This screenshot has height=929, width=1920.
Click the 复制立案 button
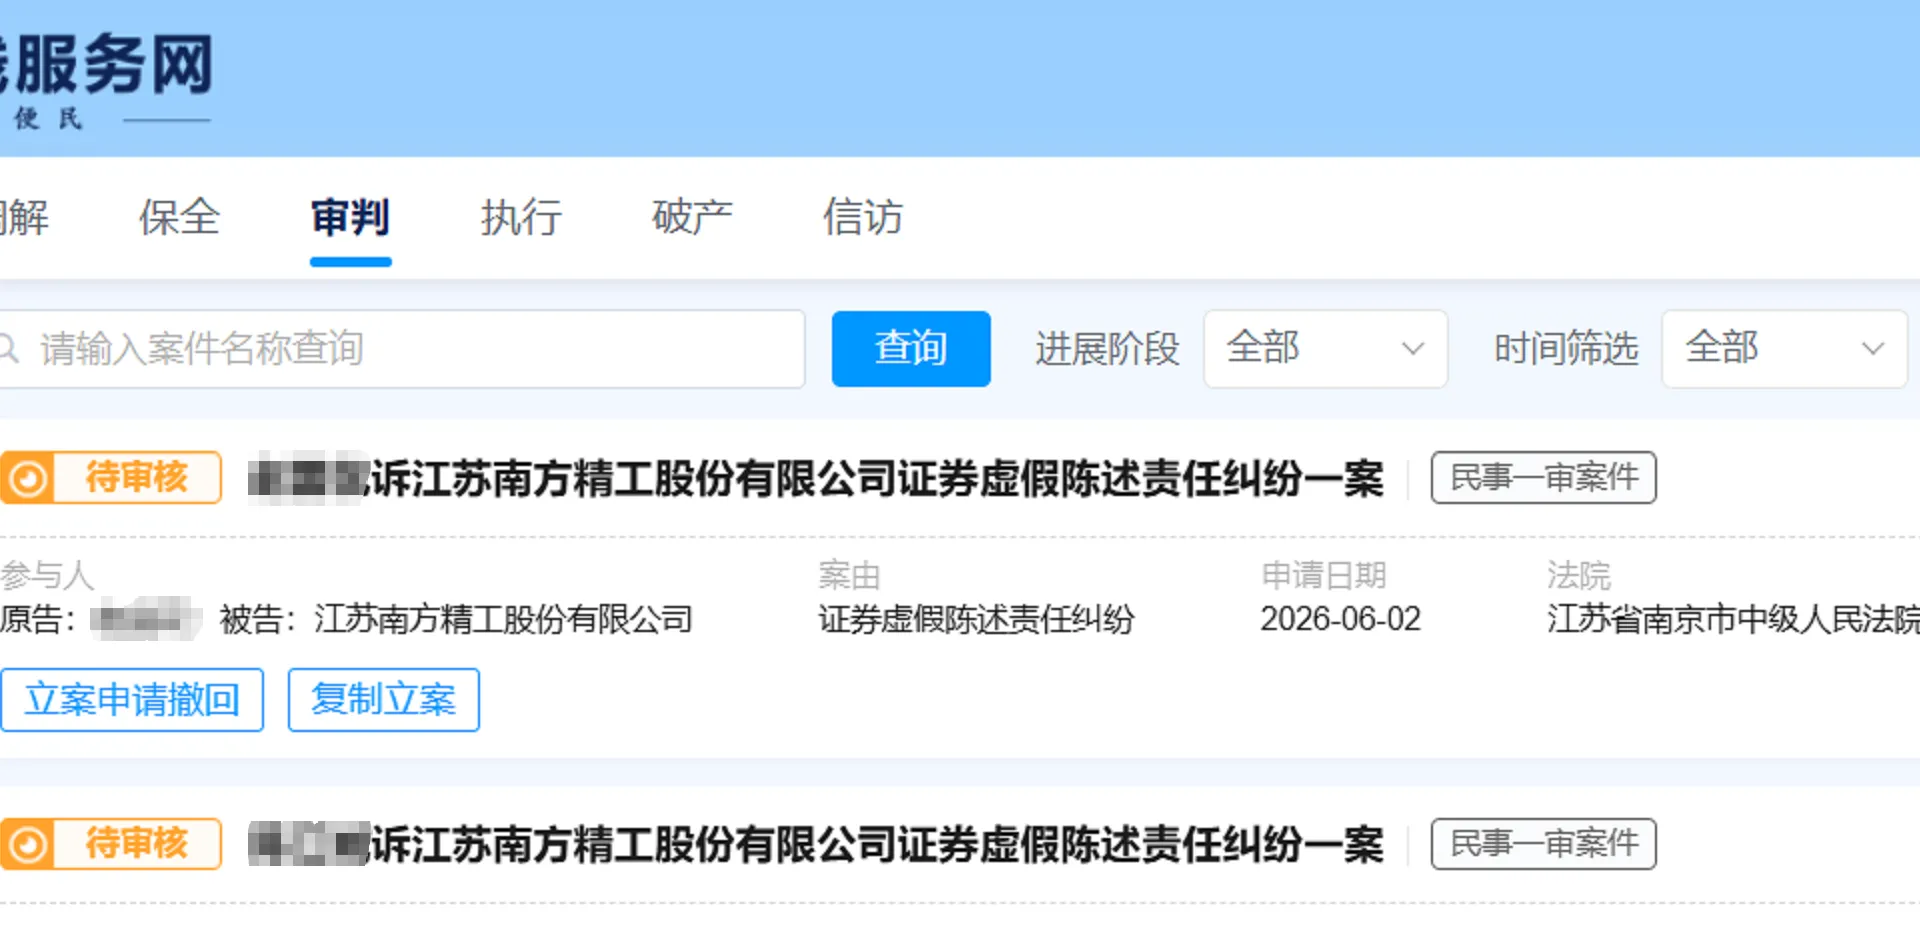point(384,700)
